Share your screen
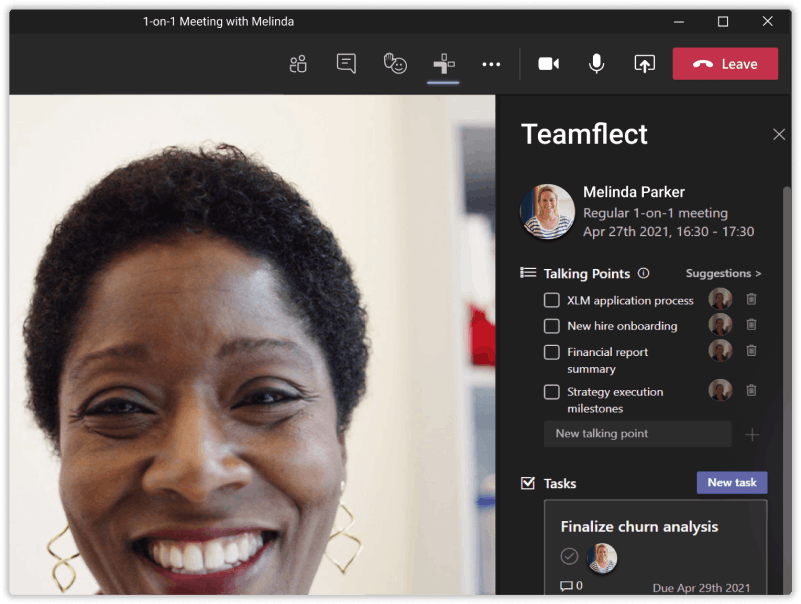801x604 pixels. pyautogui.click(x=643, y=63)
